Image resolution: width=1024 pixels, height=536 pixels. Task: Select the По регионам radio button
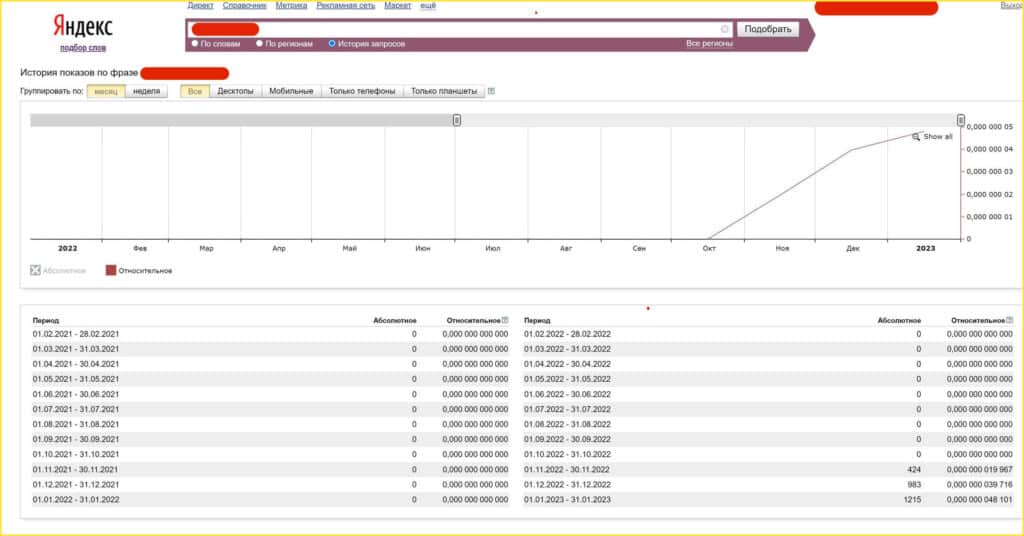click(260, 44)
